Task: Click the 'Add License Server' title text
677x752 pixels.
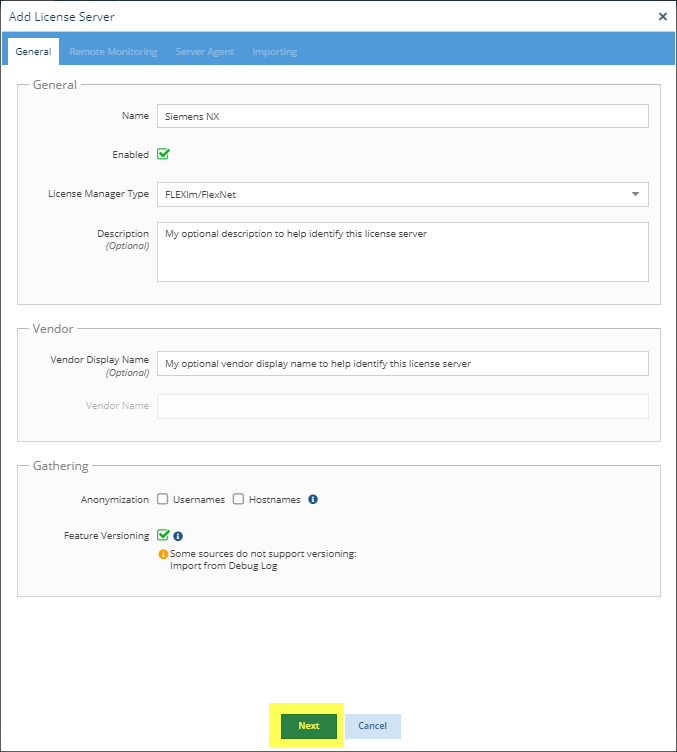Action: point(61,17)
